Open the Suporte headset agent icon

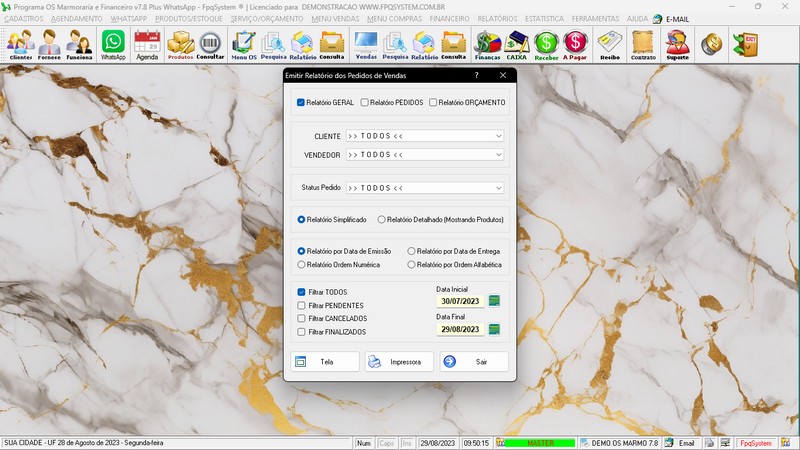pyautogui.click(x=678, y=45)
